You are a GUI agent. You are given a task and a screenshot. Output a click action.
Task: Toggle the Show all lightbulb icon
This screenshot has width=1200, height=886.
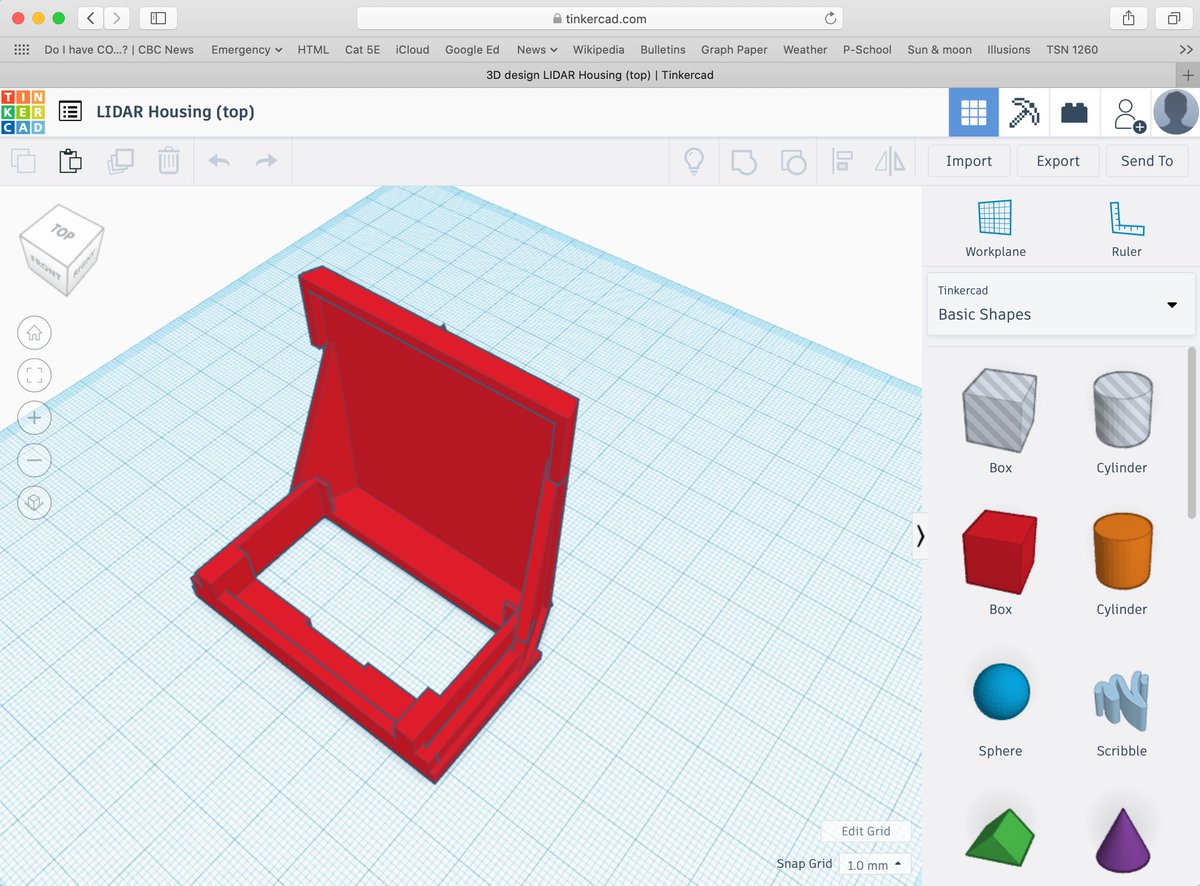[694, 161]
